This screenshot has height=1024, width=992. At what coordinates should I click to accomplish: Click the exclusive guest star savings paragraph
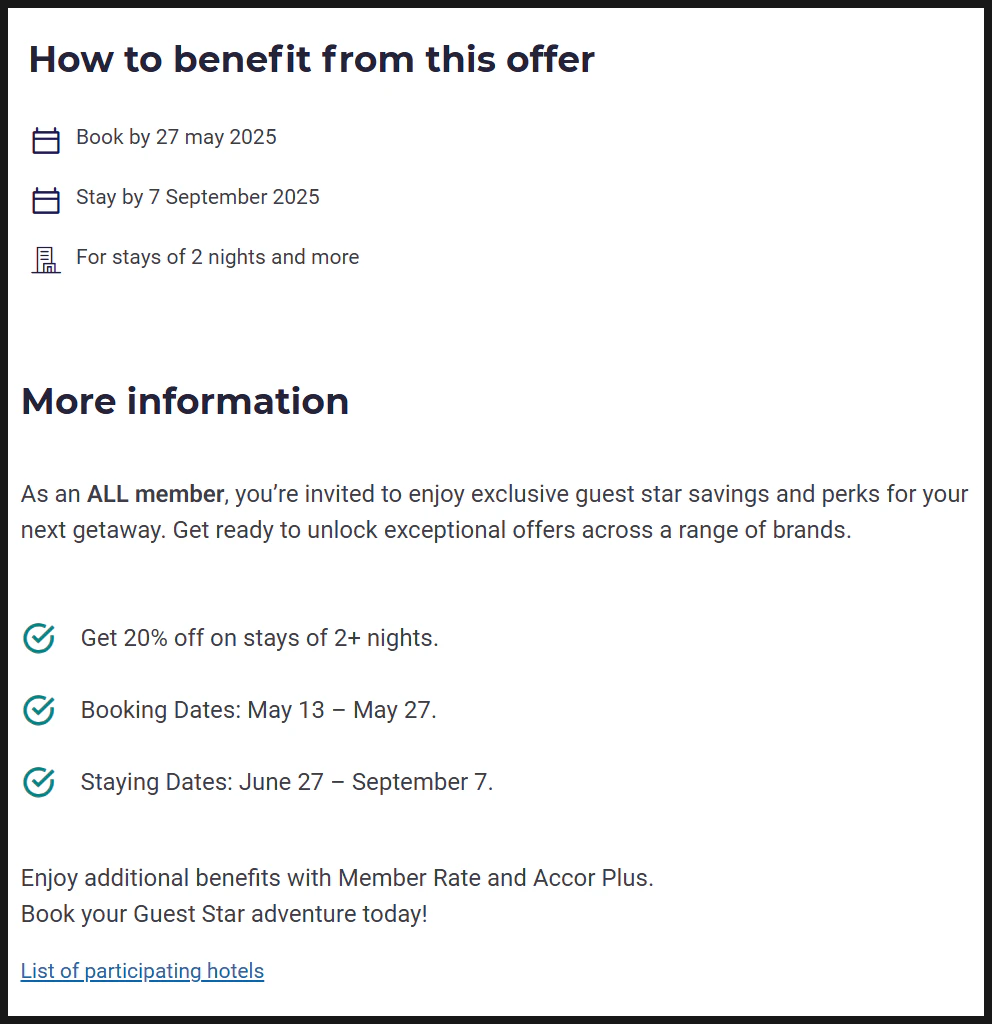point(494,512)
